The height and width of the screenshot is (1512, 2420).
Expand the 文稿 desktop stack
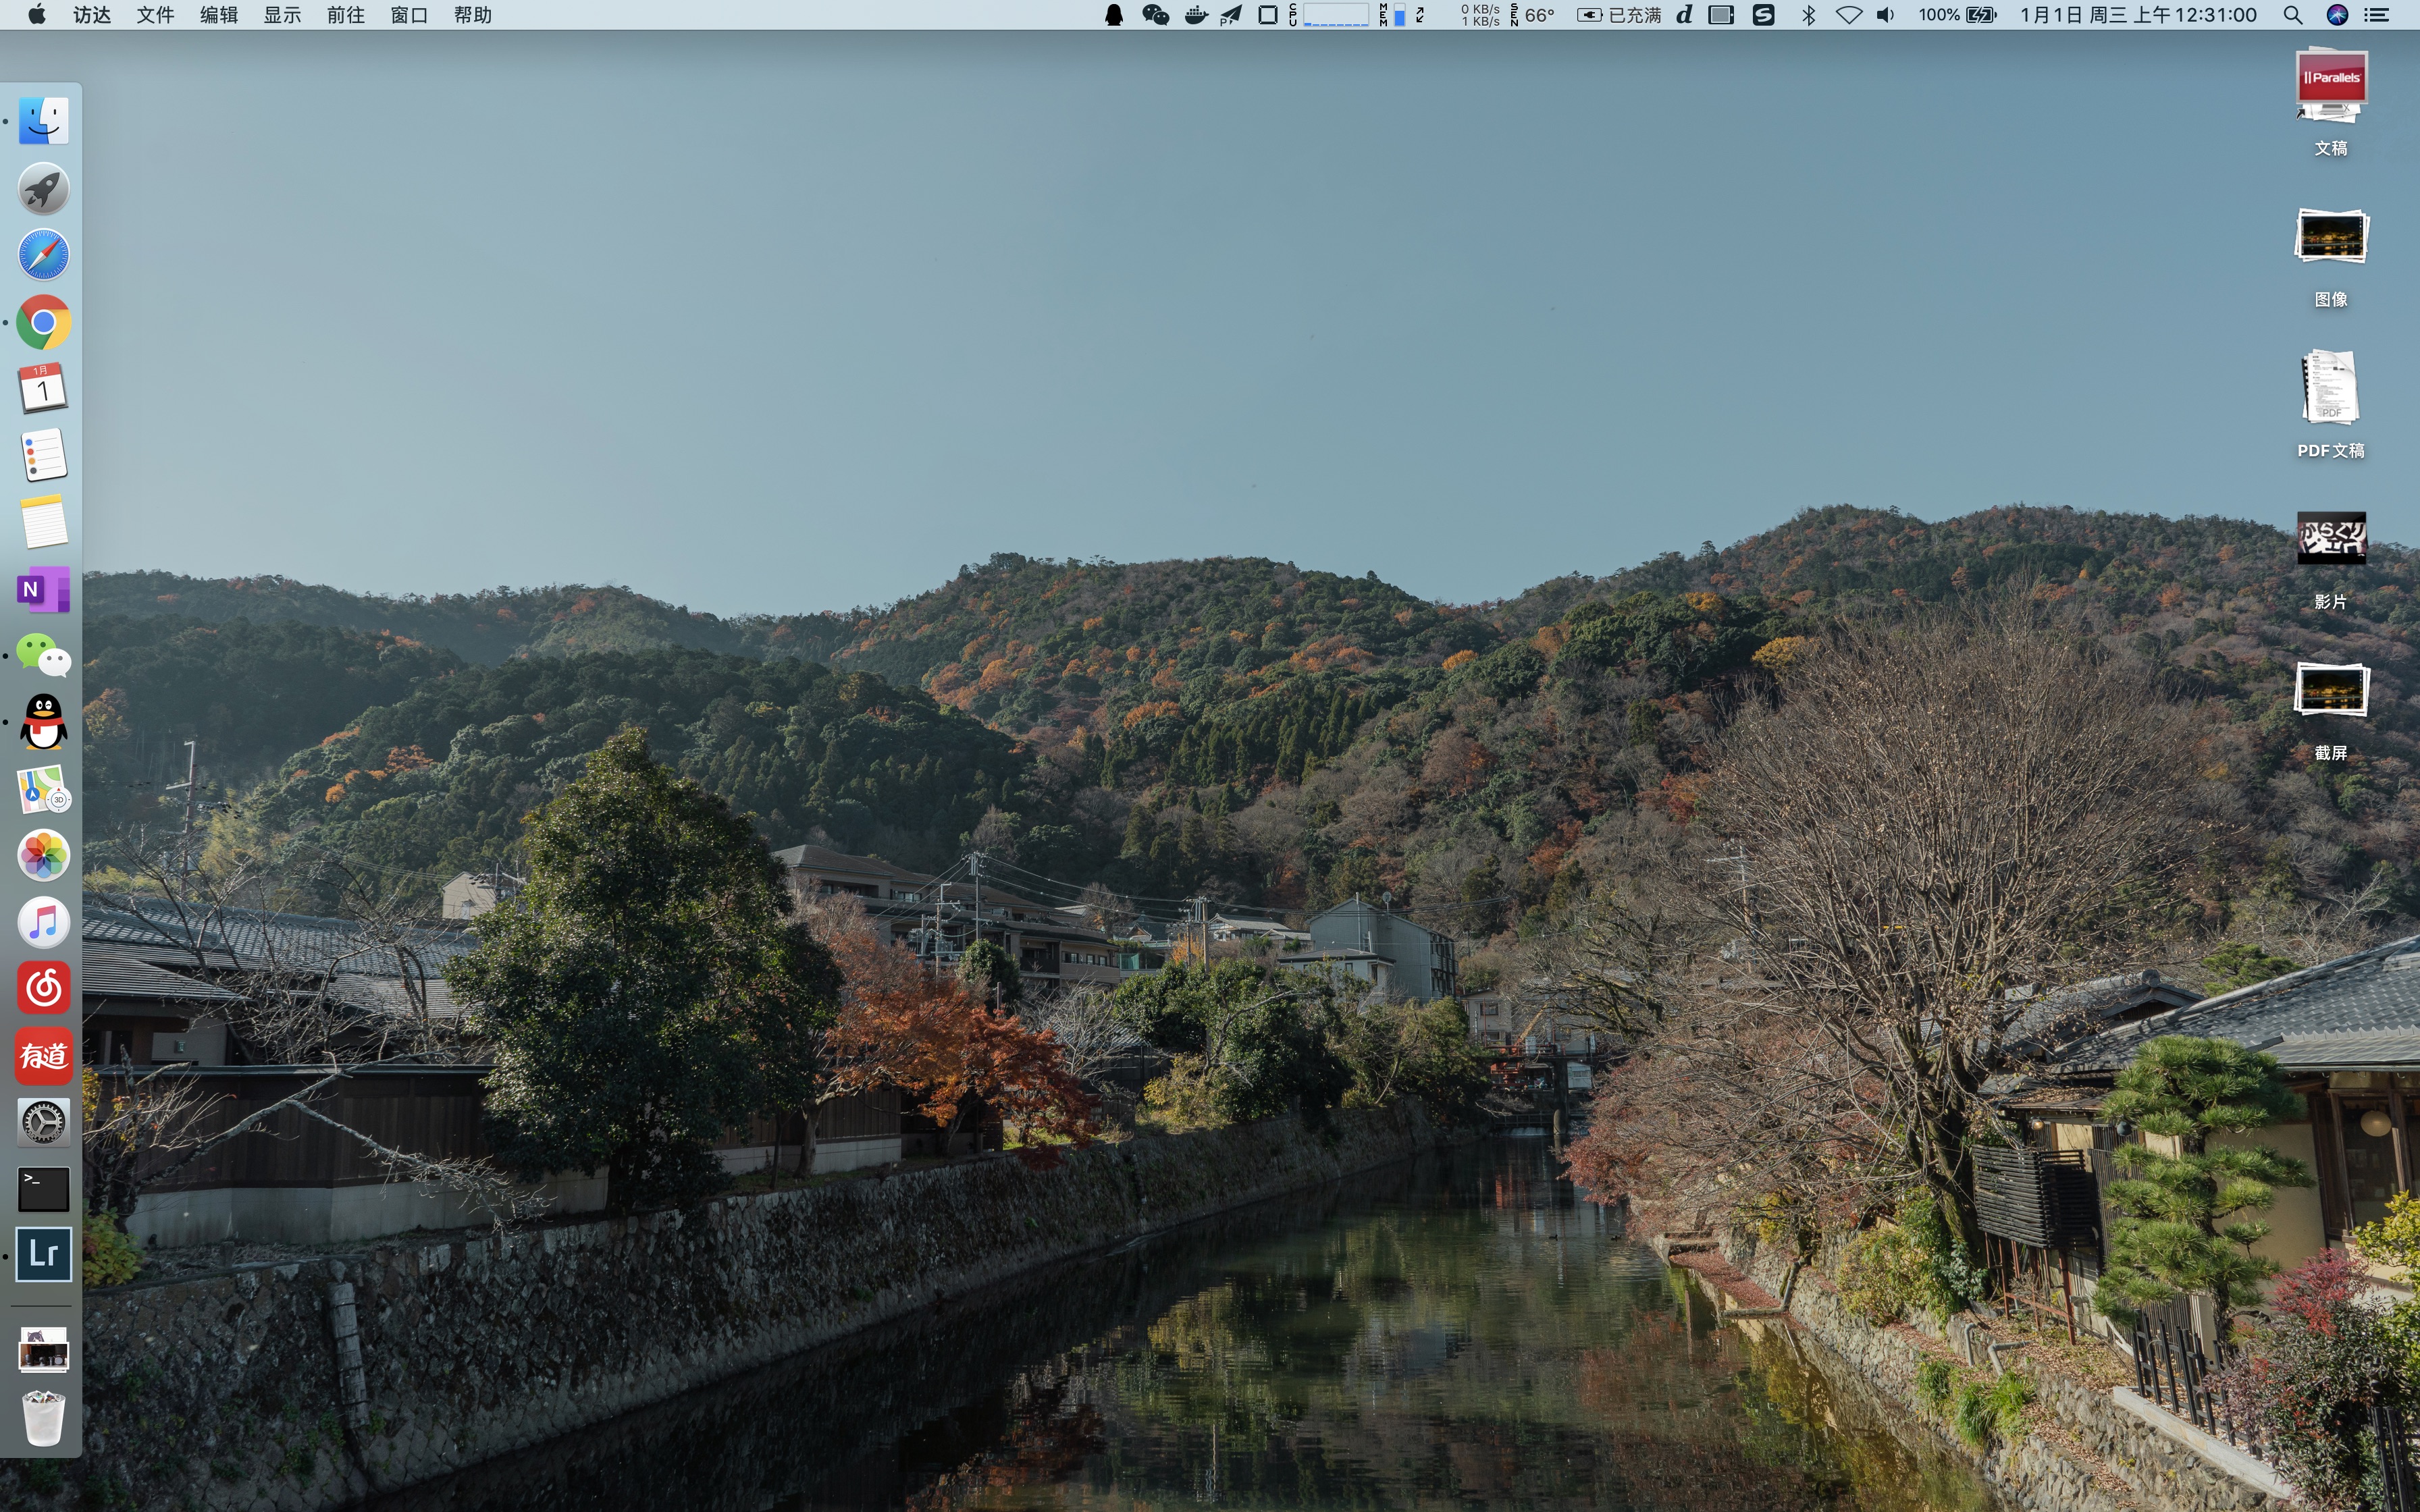2330,86
